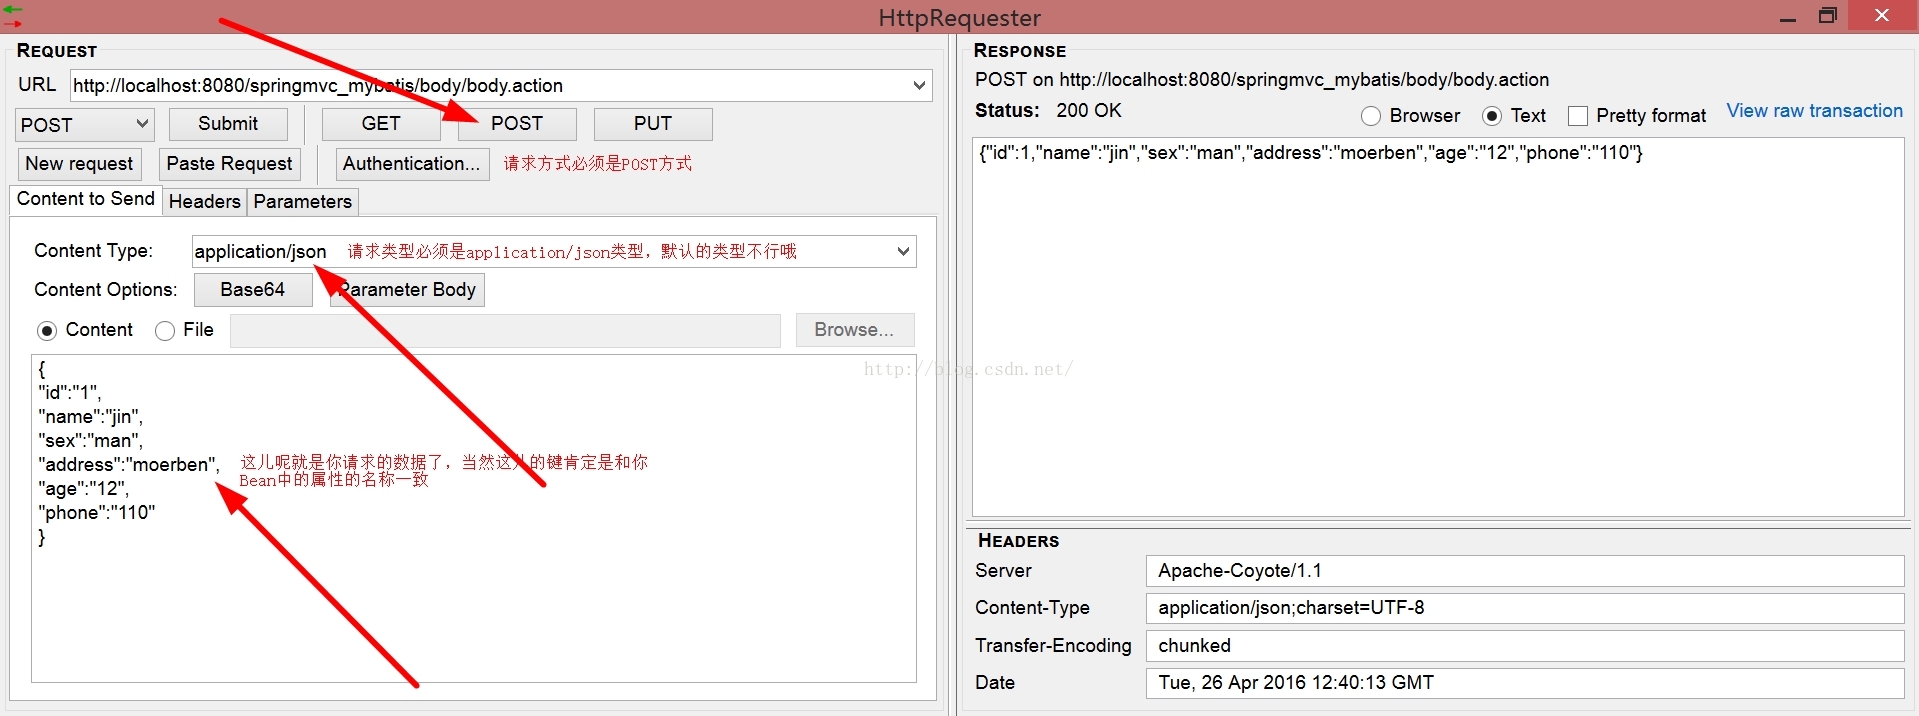Image resolution: width=1919 pixels, height=716 pixels.
Task: Open the View raw transaction link
Action: 1815,111
